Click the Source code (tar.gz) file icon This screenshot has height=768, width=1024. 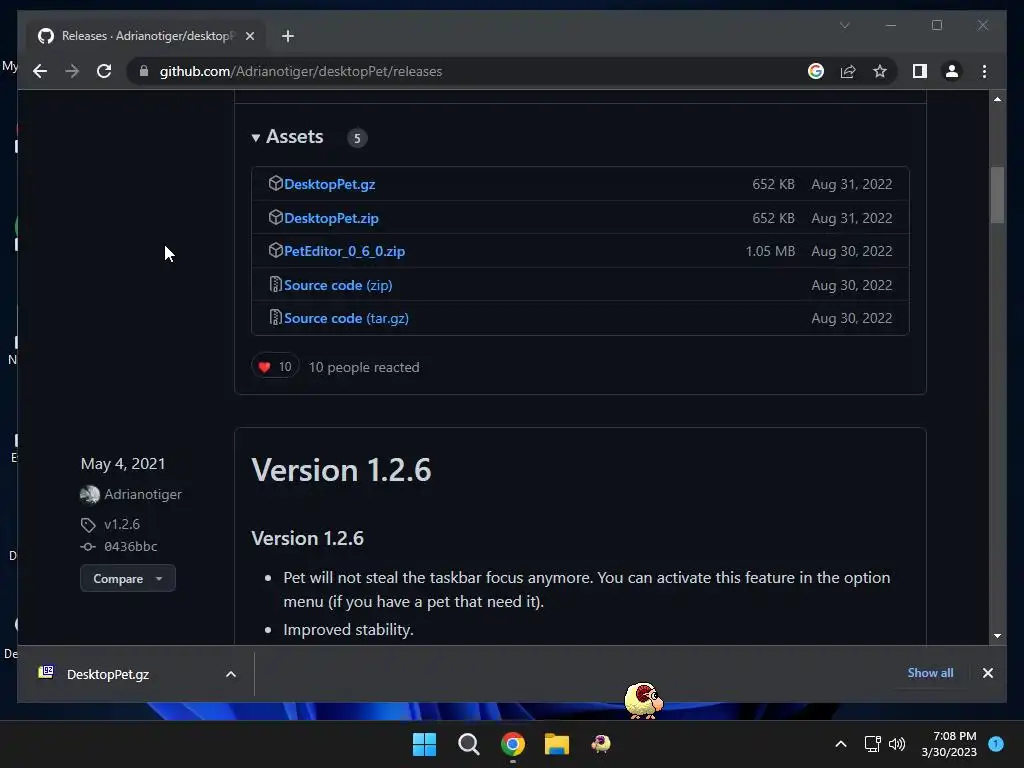coord(275,317)
